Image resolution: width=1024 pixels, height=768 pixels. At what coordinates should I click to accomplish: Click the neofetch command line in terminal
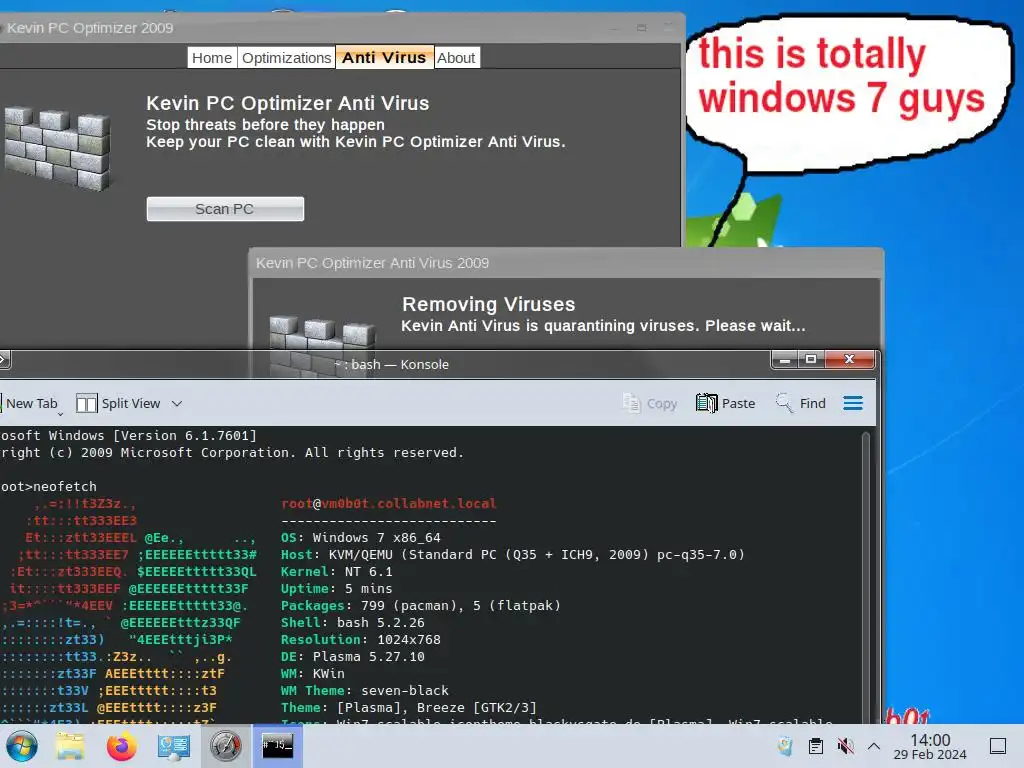pyautogui.click(x=48, y=487)
